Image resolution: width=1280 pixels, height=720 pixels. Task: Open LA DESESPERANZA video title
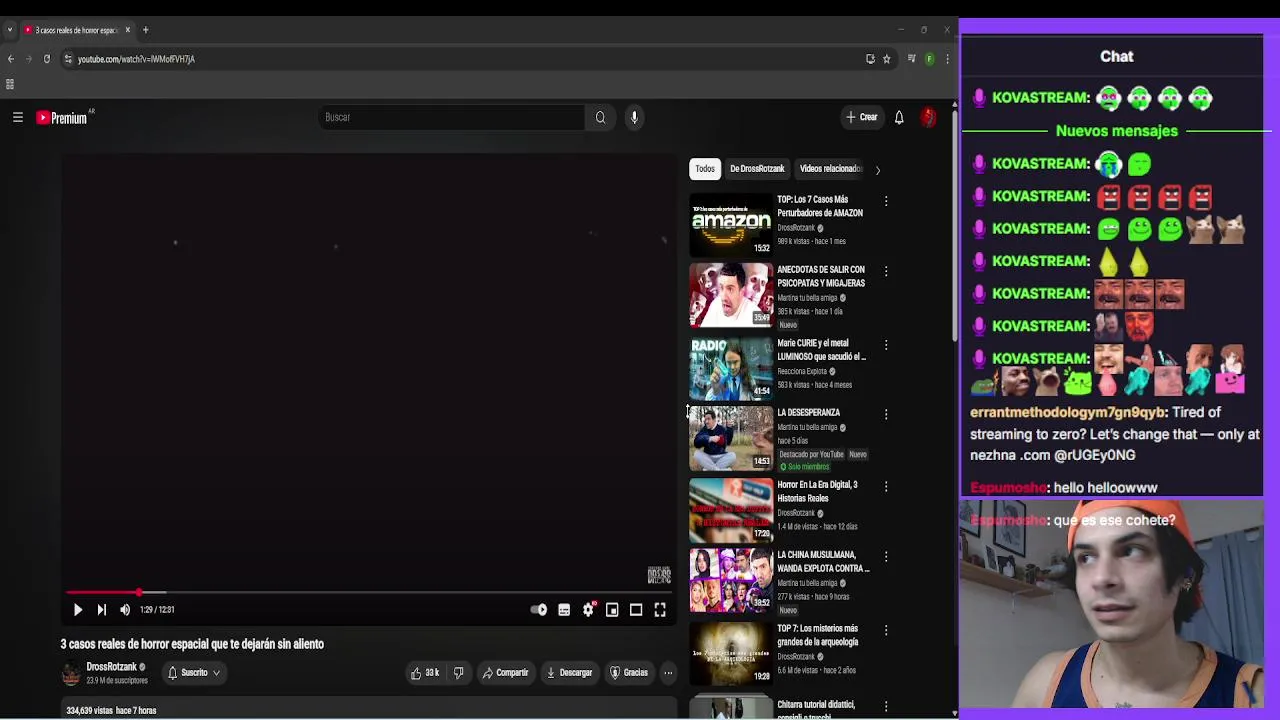(x=808, y=412)
